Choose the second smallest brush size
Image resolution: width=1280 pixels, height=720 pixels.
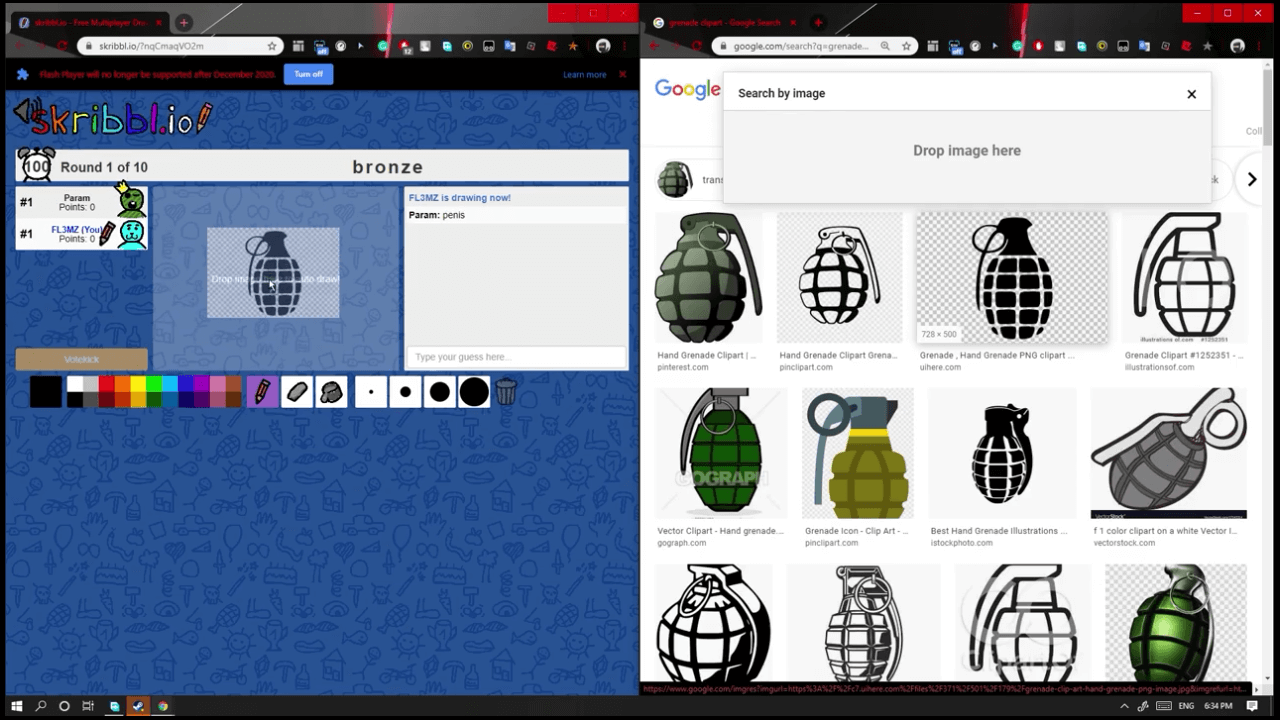tap(405, 392)
